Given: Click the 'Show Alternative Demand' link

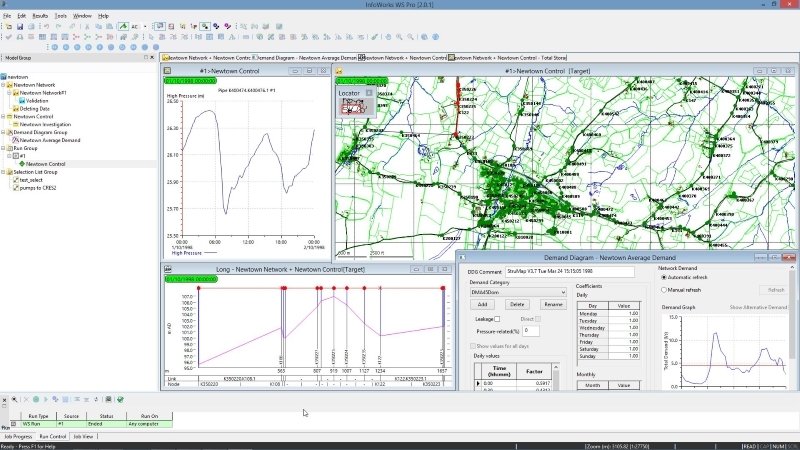Looking at the screenshot, I should (x=758, y=308).
